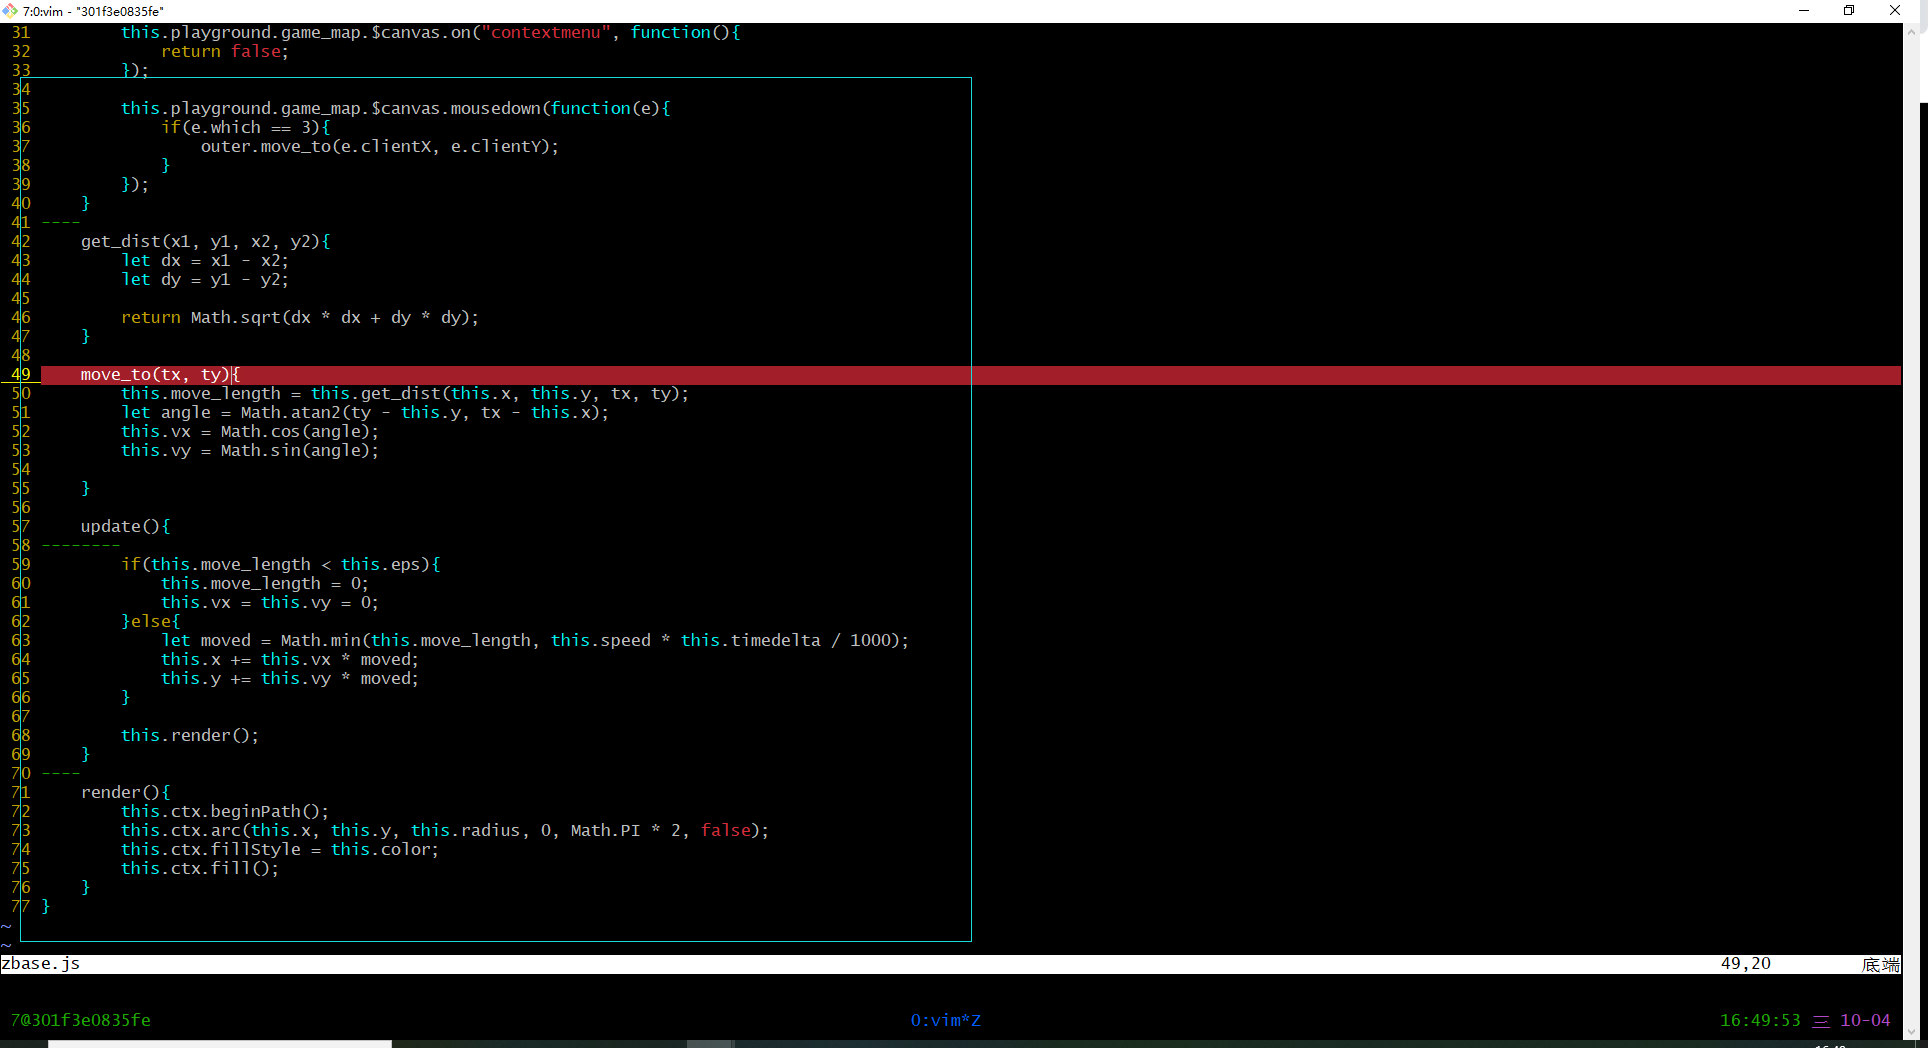This screenshot has height=1048, width=1928.
Task: Click the 16:49:53 clock in tmux bar
Action: click(1759, 1021)
